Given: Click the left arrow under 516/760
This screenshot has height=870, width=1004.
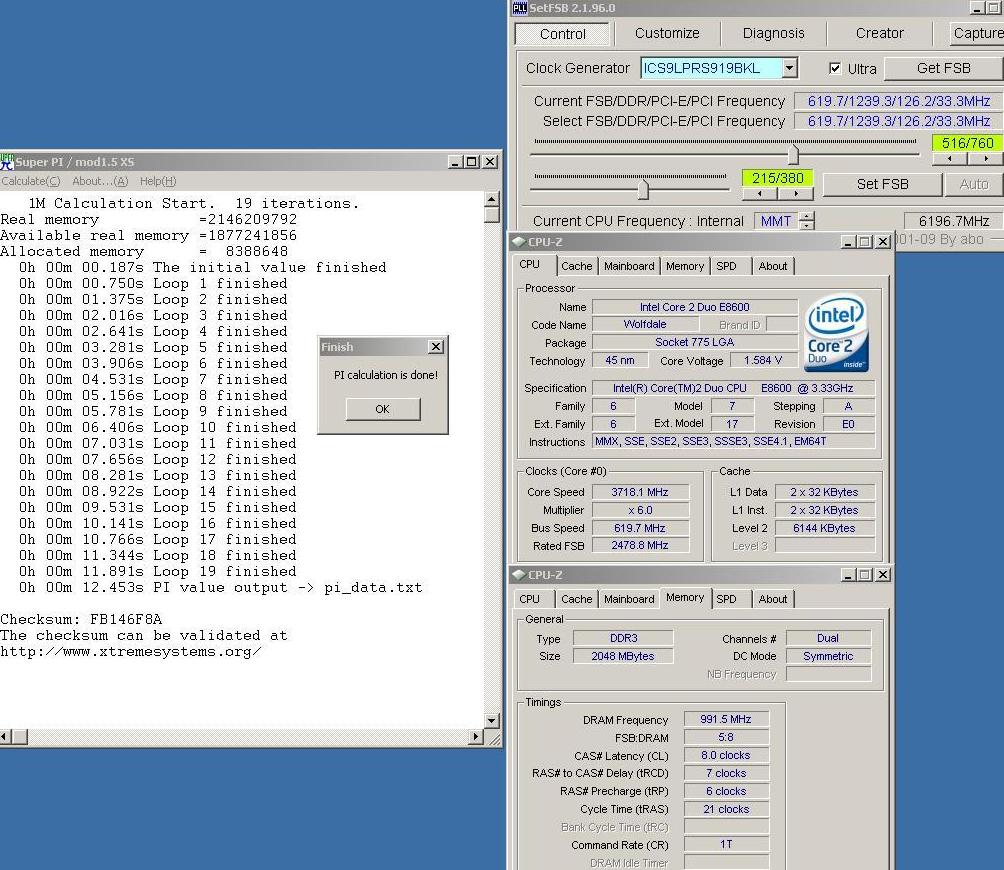Looking at the screenshot, I should [949, 158].
